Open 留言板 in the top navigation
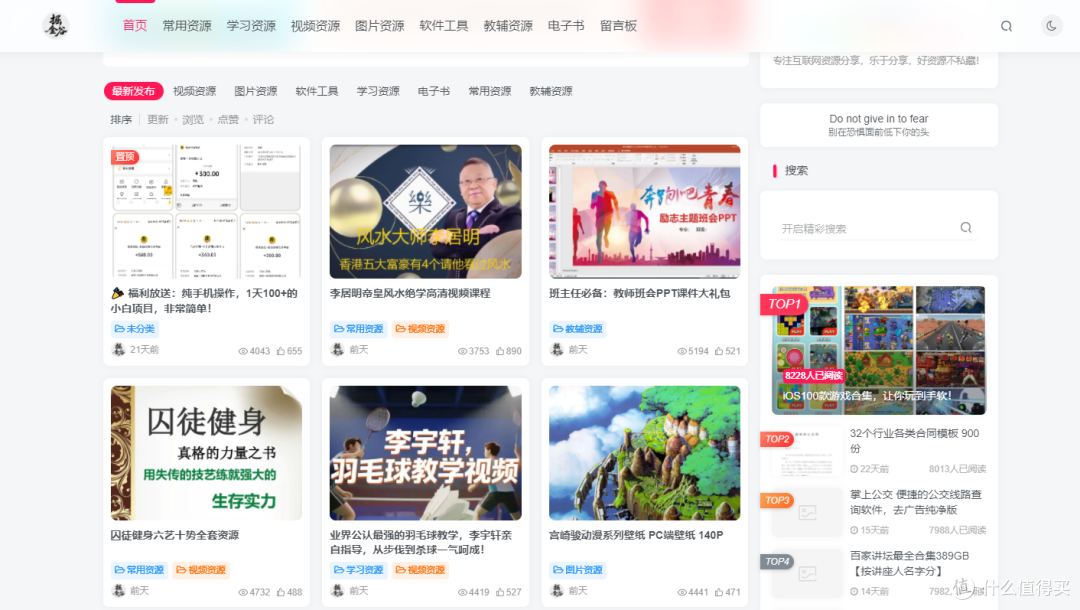 coord(619,26)
